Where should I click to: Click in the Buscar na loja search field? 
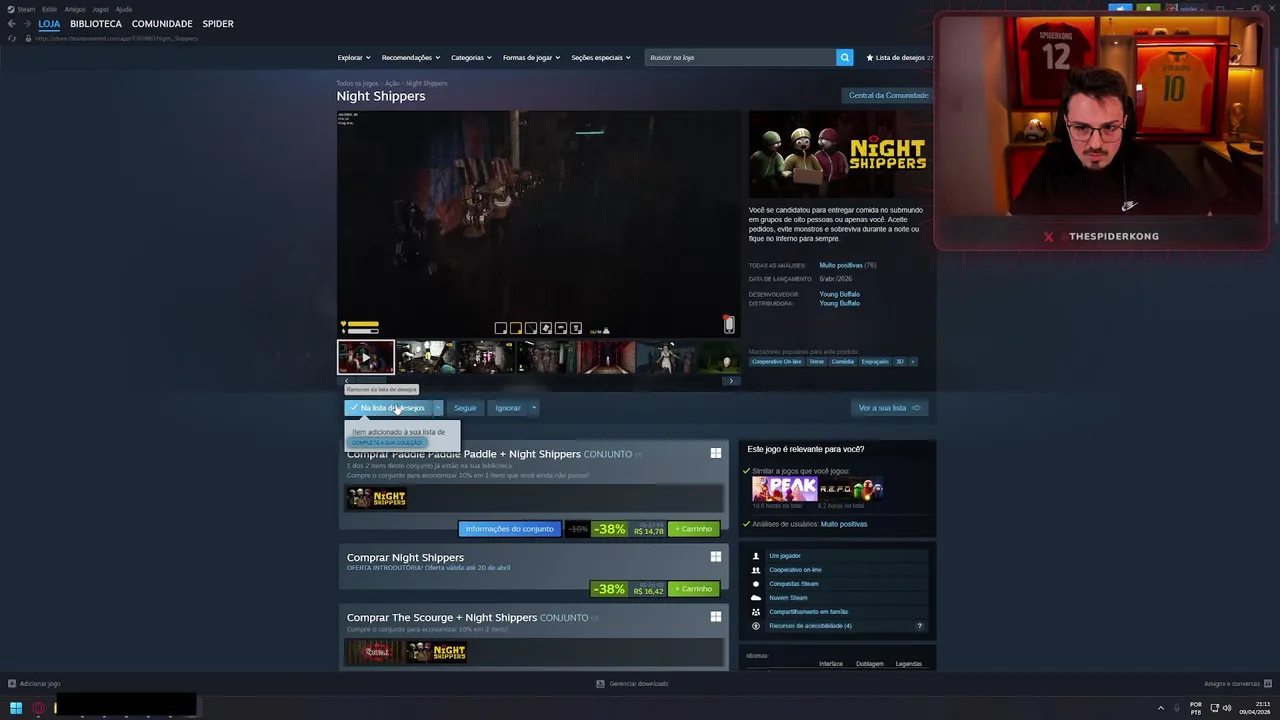(x=740, y=57)
